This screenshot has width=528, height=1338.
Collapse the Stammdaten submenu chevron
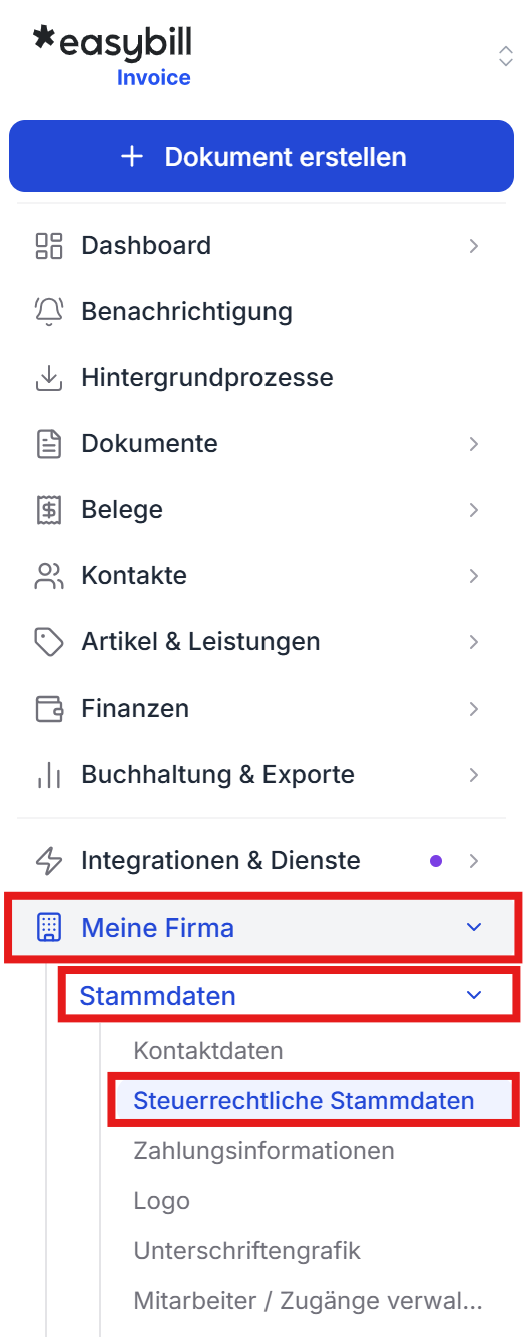click(x=474, y=995)
